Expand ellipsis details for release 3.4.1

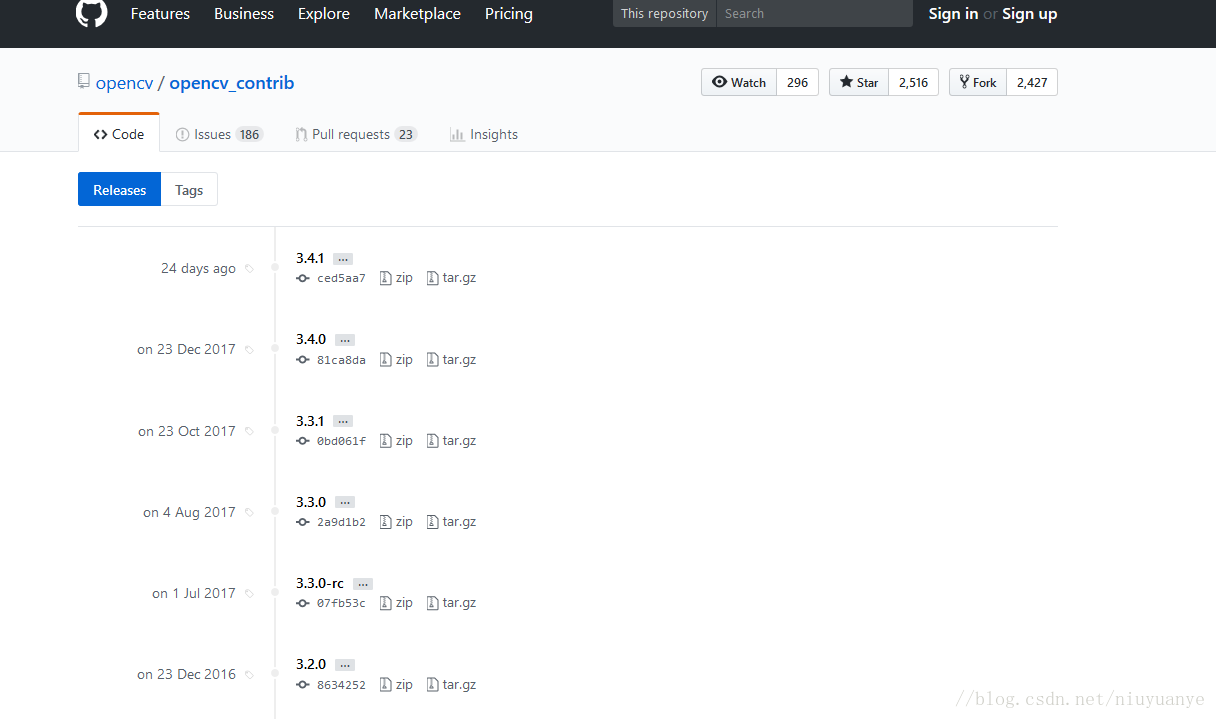point(343,259)
